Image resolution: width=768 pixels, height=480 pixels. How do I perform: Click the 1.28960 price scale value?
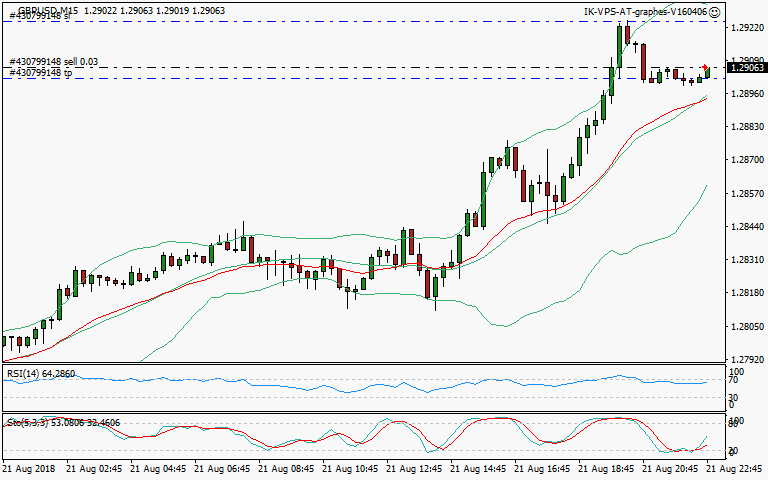coord(747,93)
